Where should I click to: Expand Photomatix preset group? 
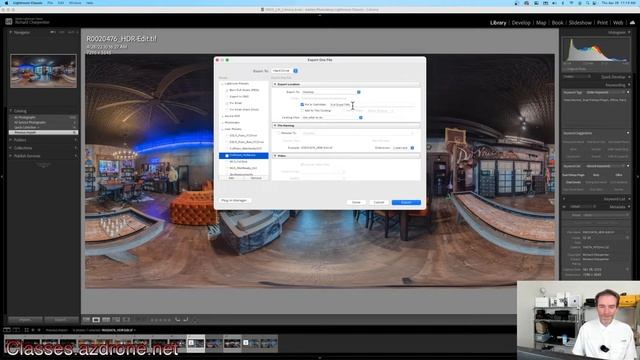pos(222,122)
